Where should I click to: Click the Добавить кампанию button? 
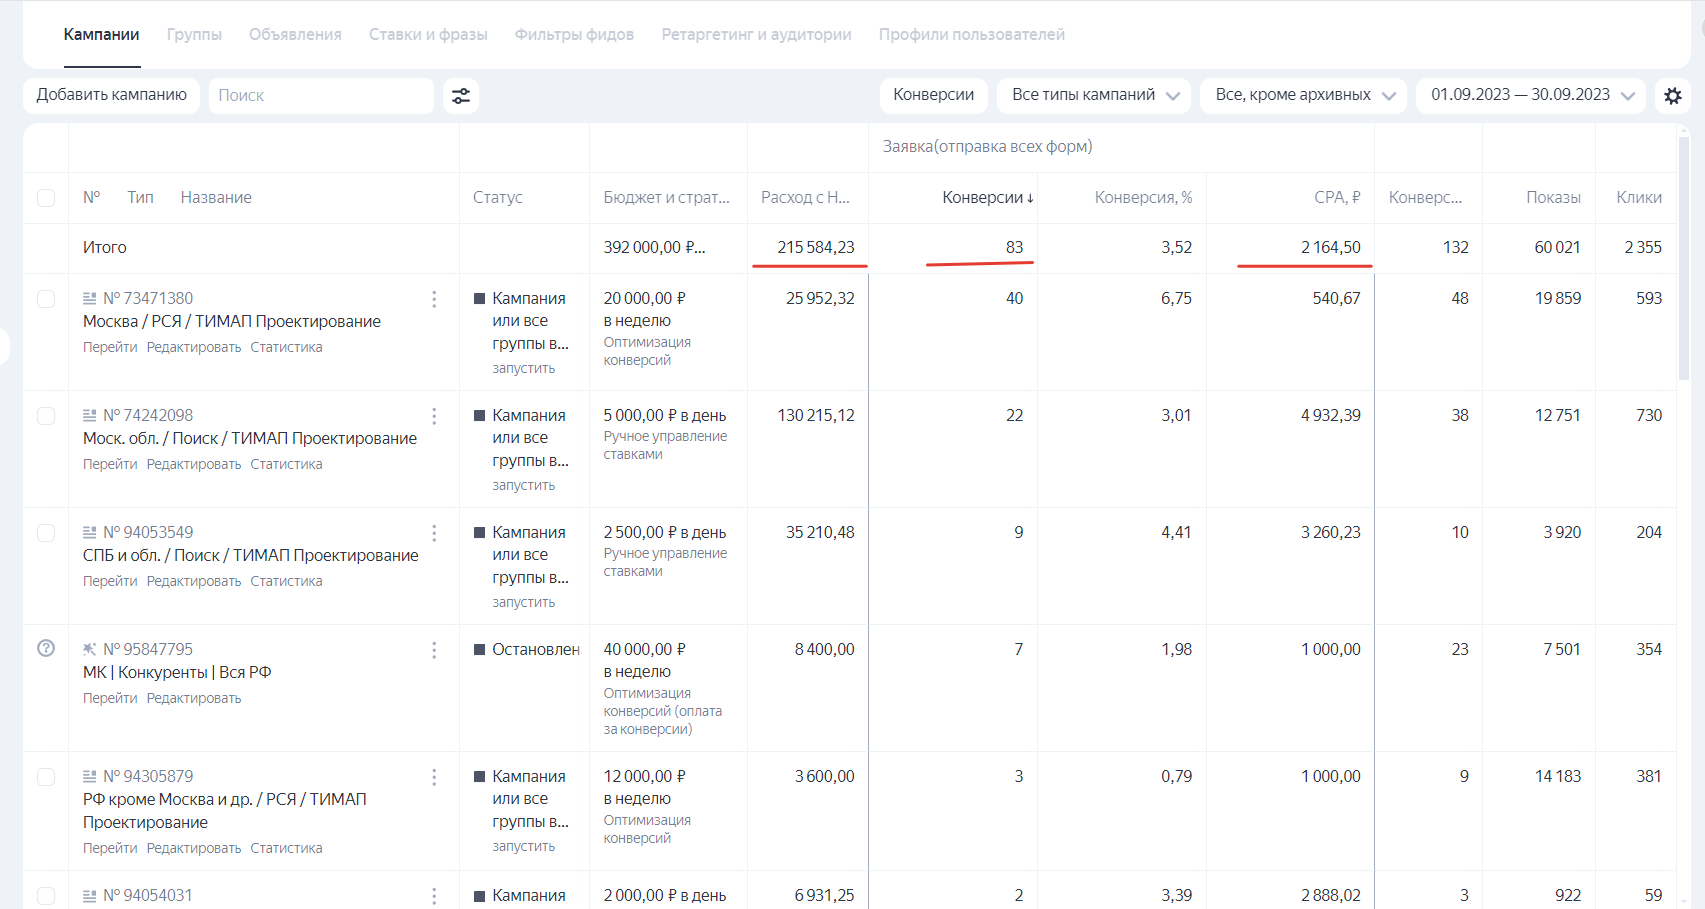click(x=112, y=95)
